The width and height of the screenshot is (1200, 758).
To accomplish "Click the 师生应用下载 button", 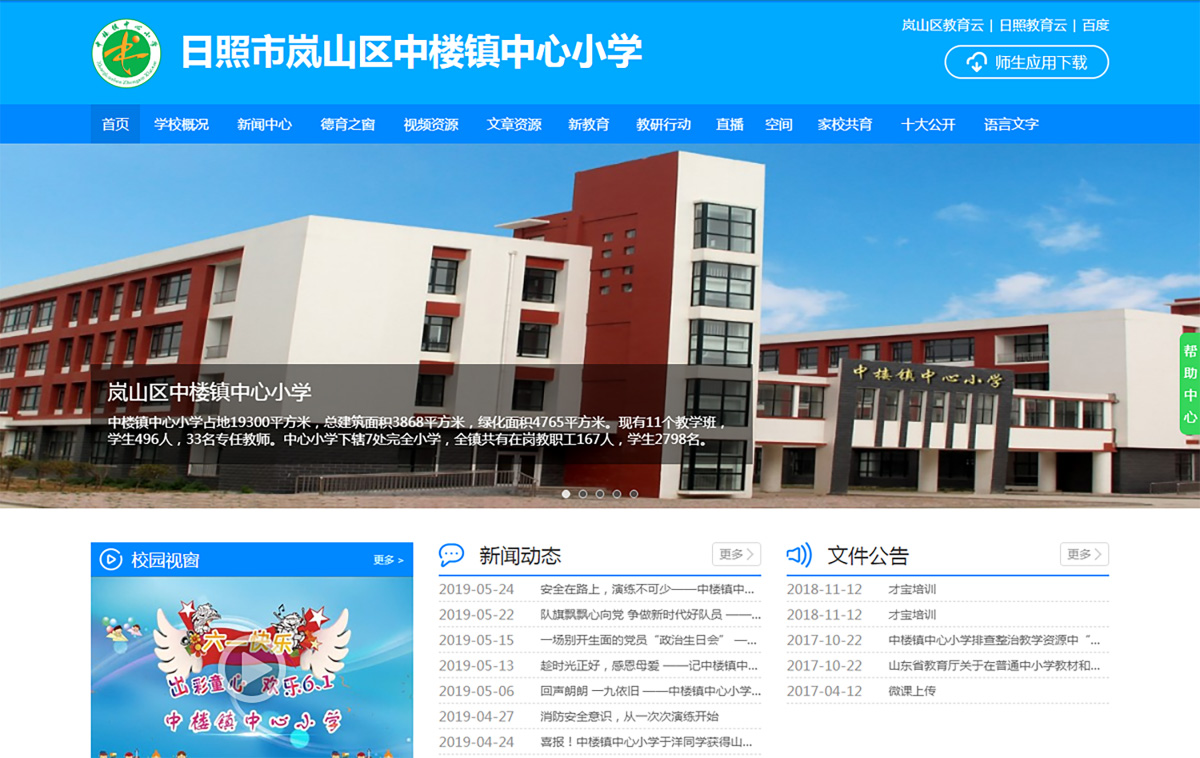I will [x=1027, y=62].
